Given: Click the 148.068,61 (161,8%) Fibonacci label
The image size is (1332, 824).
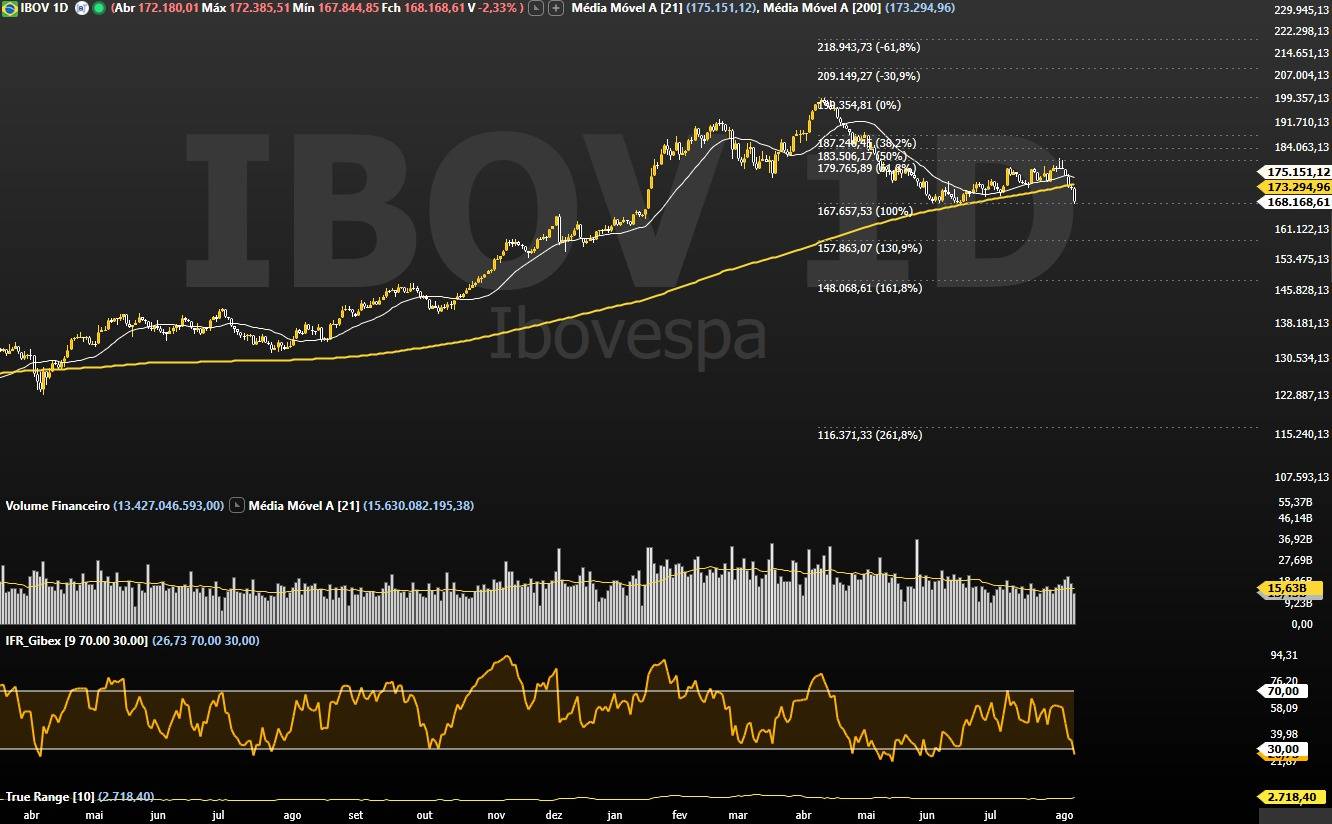Looking at the screenshot, I should 868,288.
